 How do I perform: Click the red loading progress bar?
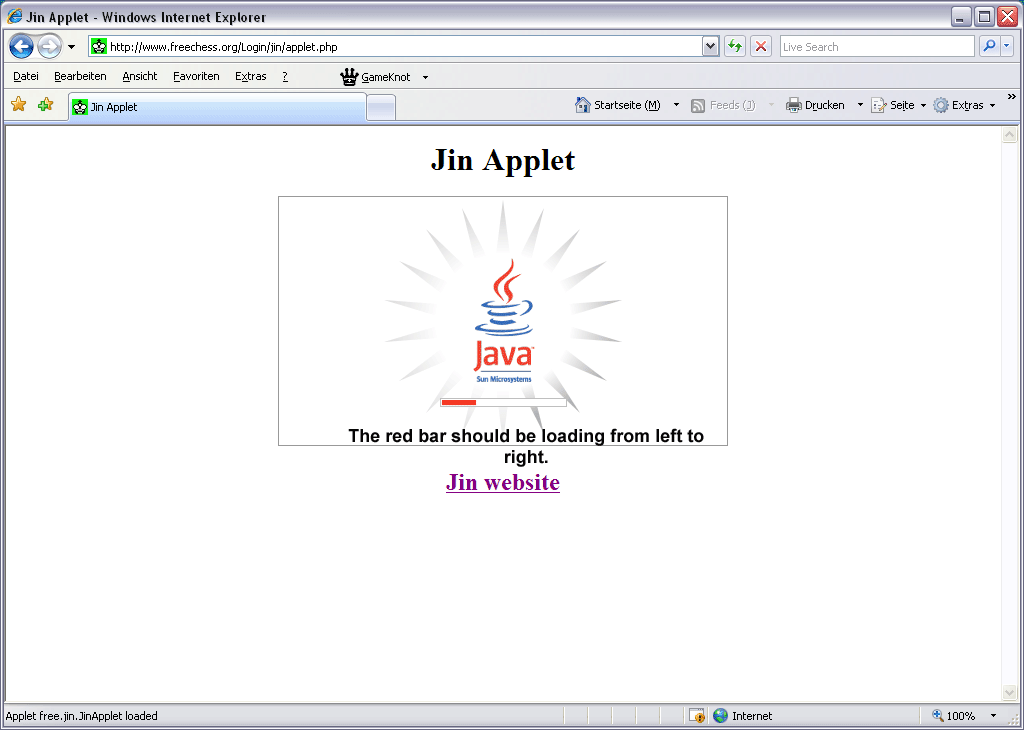[x=458, y=402]
